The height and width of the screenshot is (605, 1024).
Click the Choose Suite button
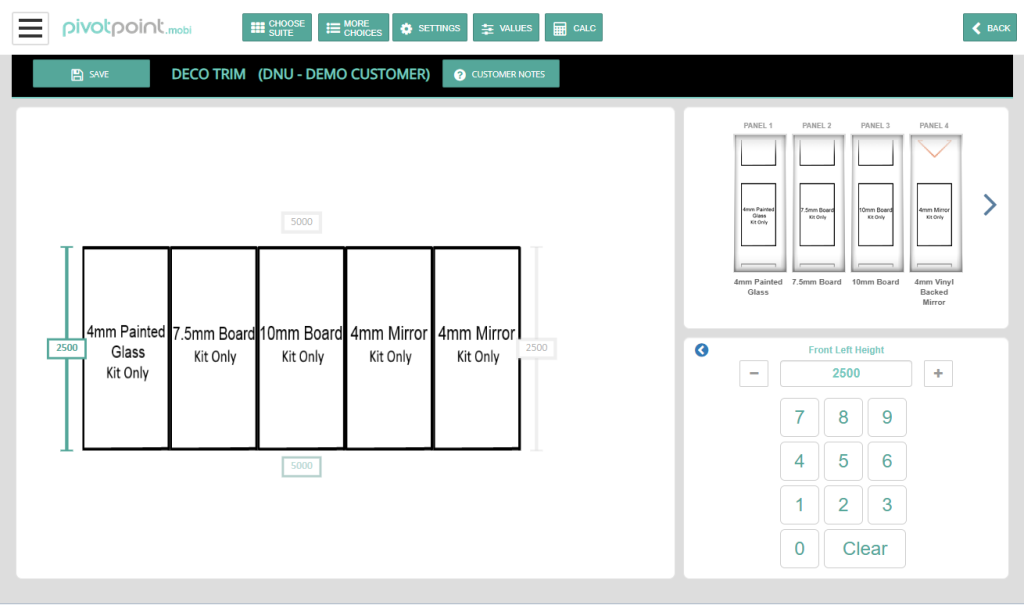(x=277, y=28)
